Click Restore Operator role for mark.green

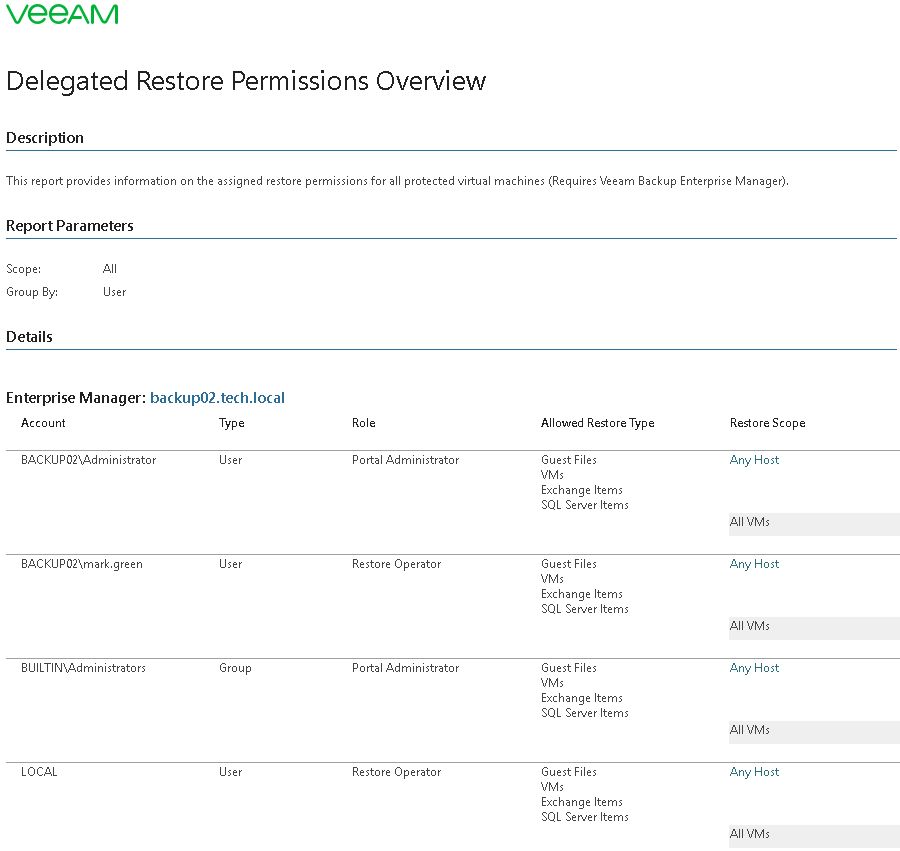[x=396, y=564]
